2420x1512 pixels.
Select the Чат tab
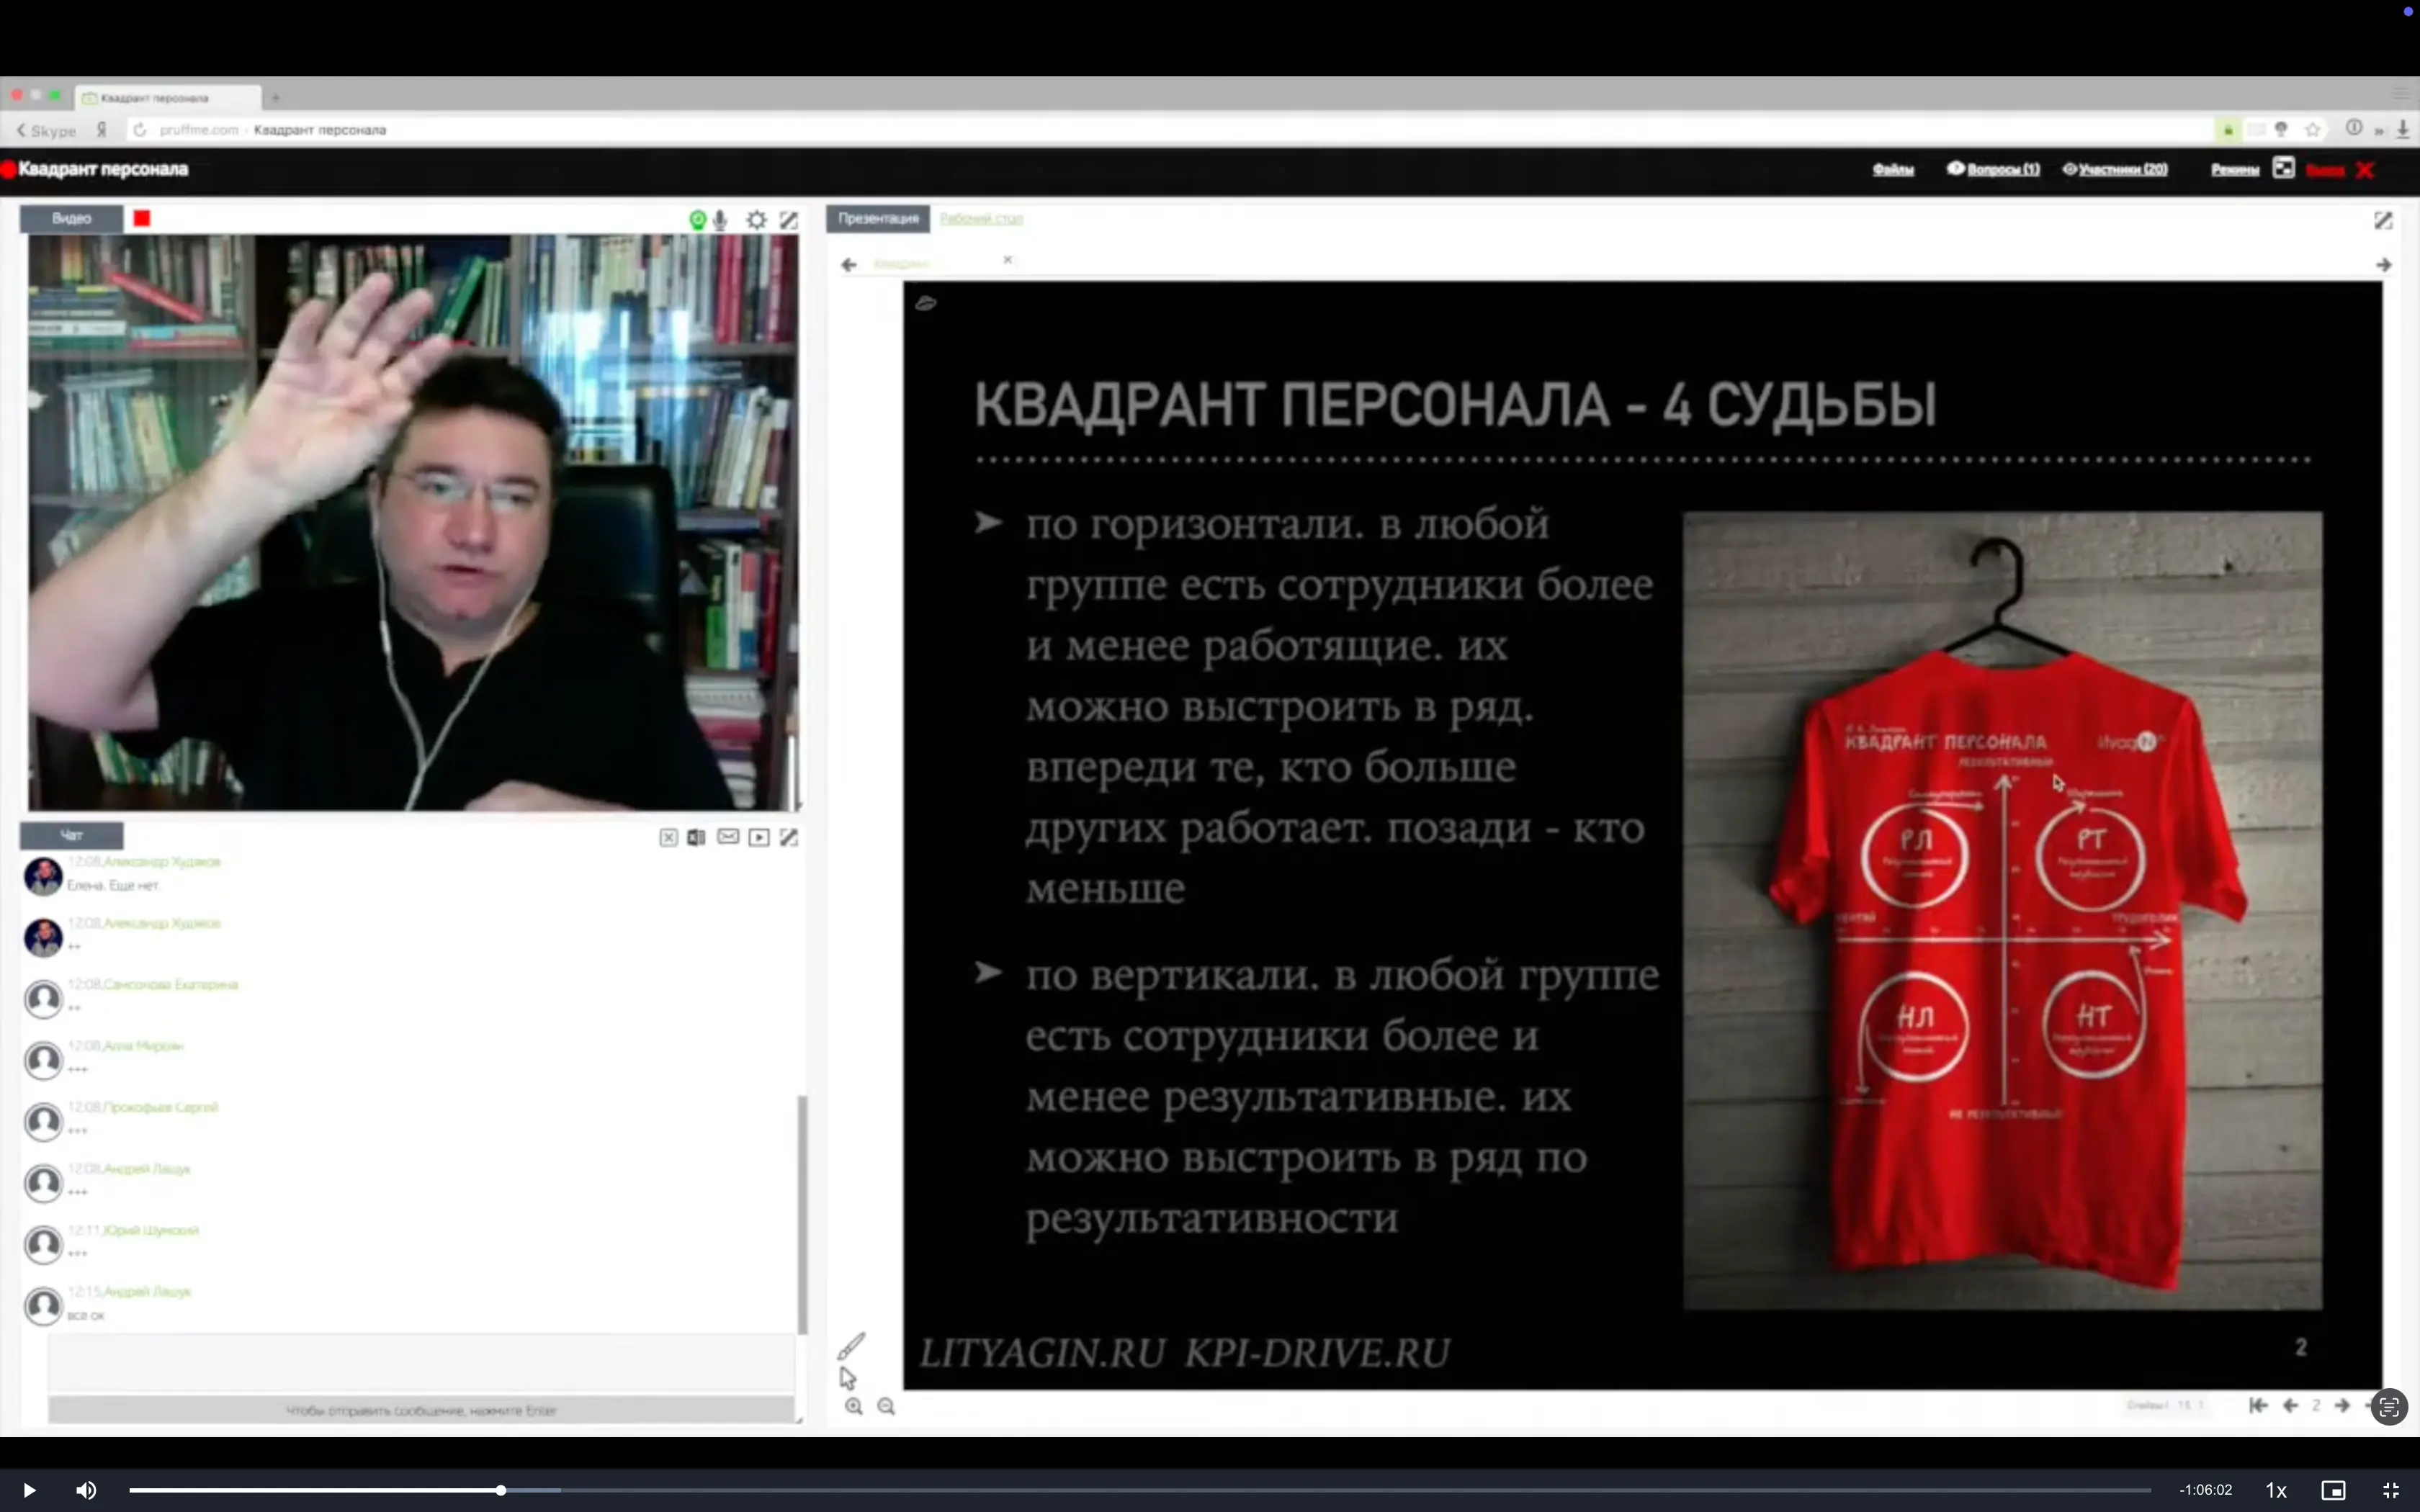[x=72, y=835]
